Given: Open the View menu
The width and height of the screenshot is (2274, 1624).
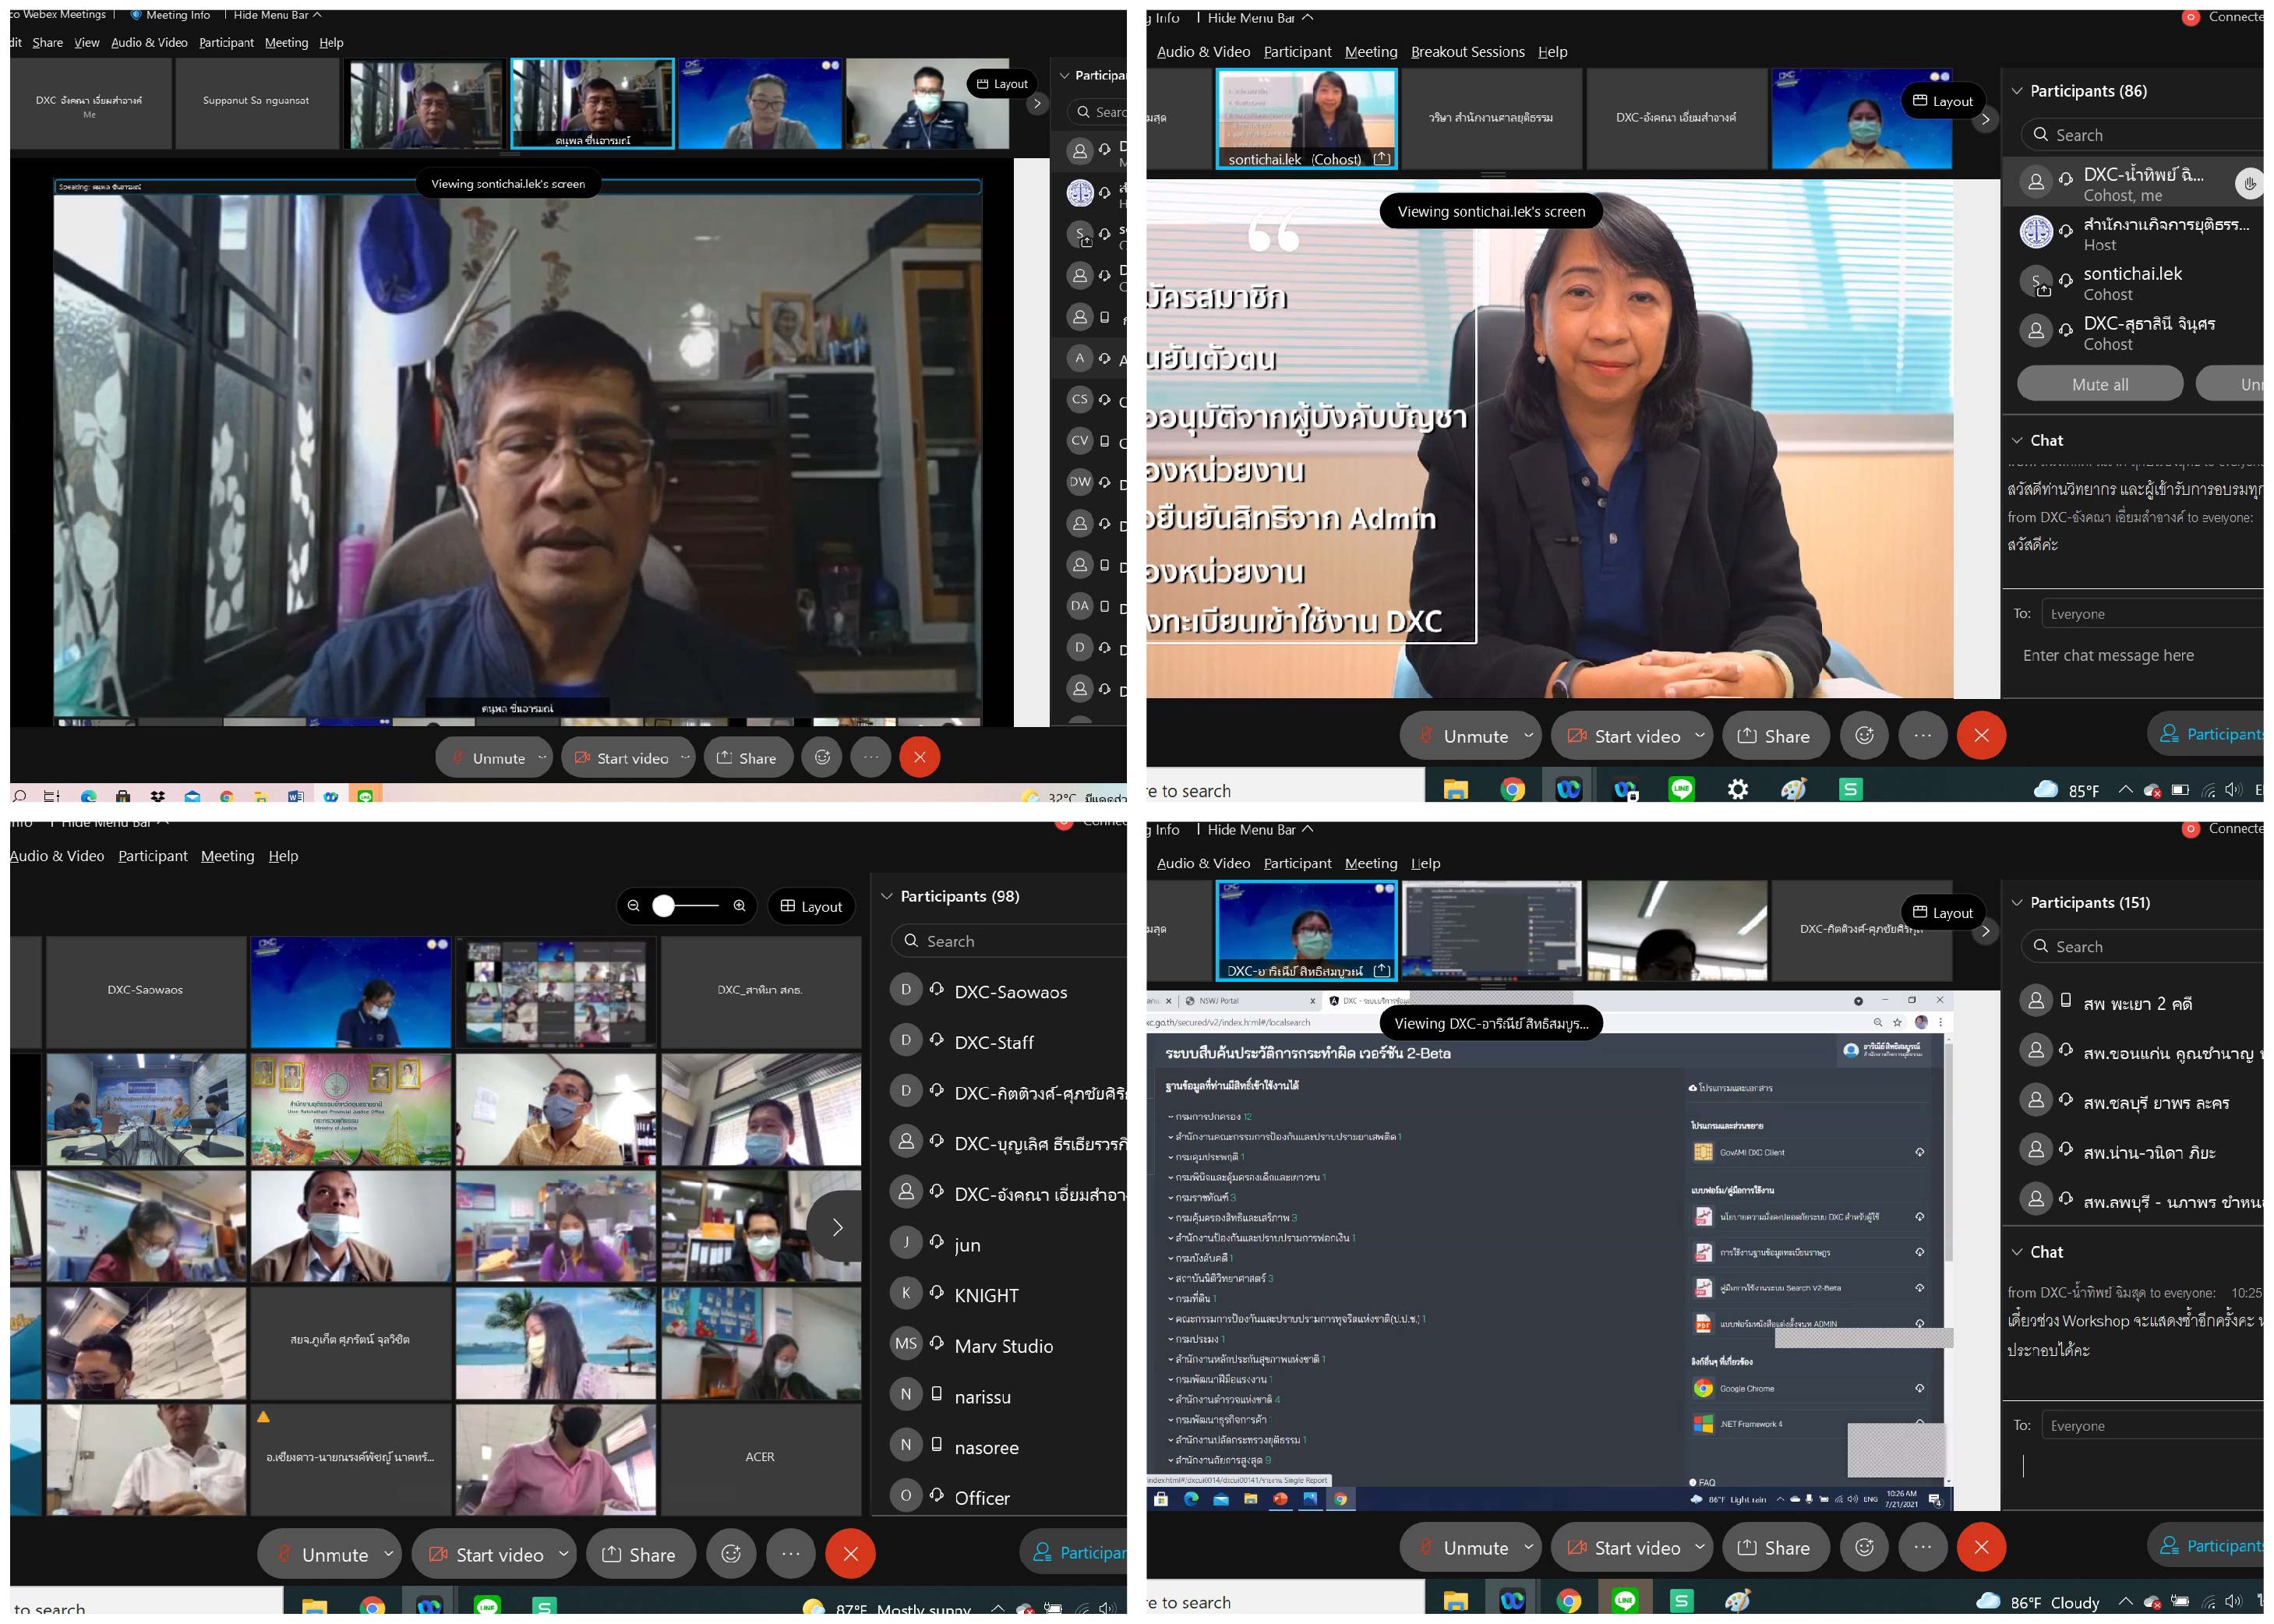Looking at the screenshot, I should 87,43.
